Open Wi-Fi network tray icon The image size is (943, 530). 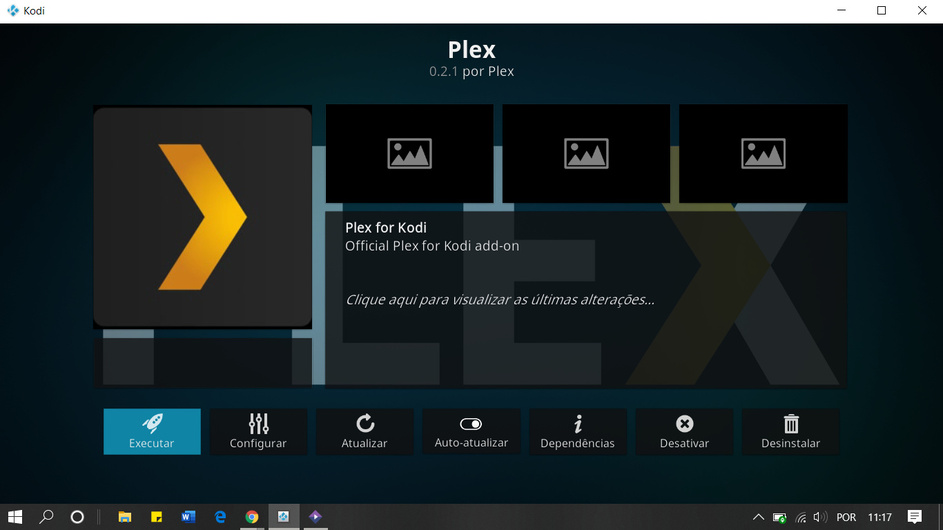click(x=800, y=517)
